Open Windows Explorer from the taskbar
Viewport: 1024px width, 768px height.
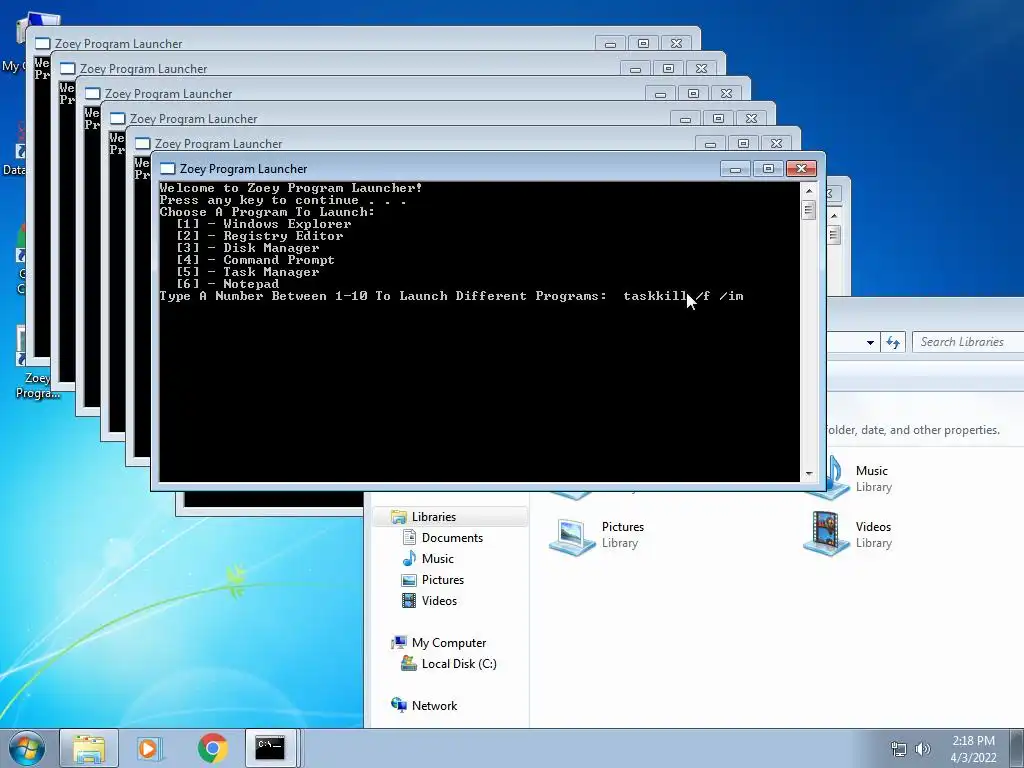click(x=89, y=748)
